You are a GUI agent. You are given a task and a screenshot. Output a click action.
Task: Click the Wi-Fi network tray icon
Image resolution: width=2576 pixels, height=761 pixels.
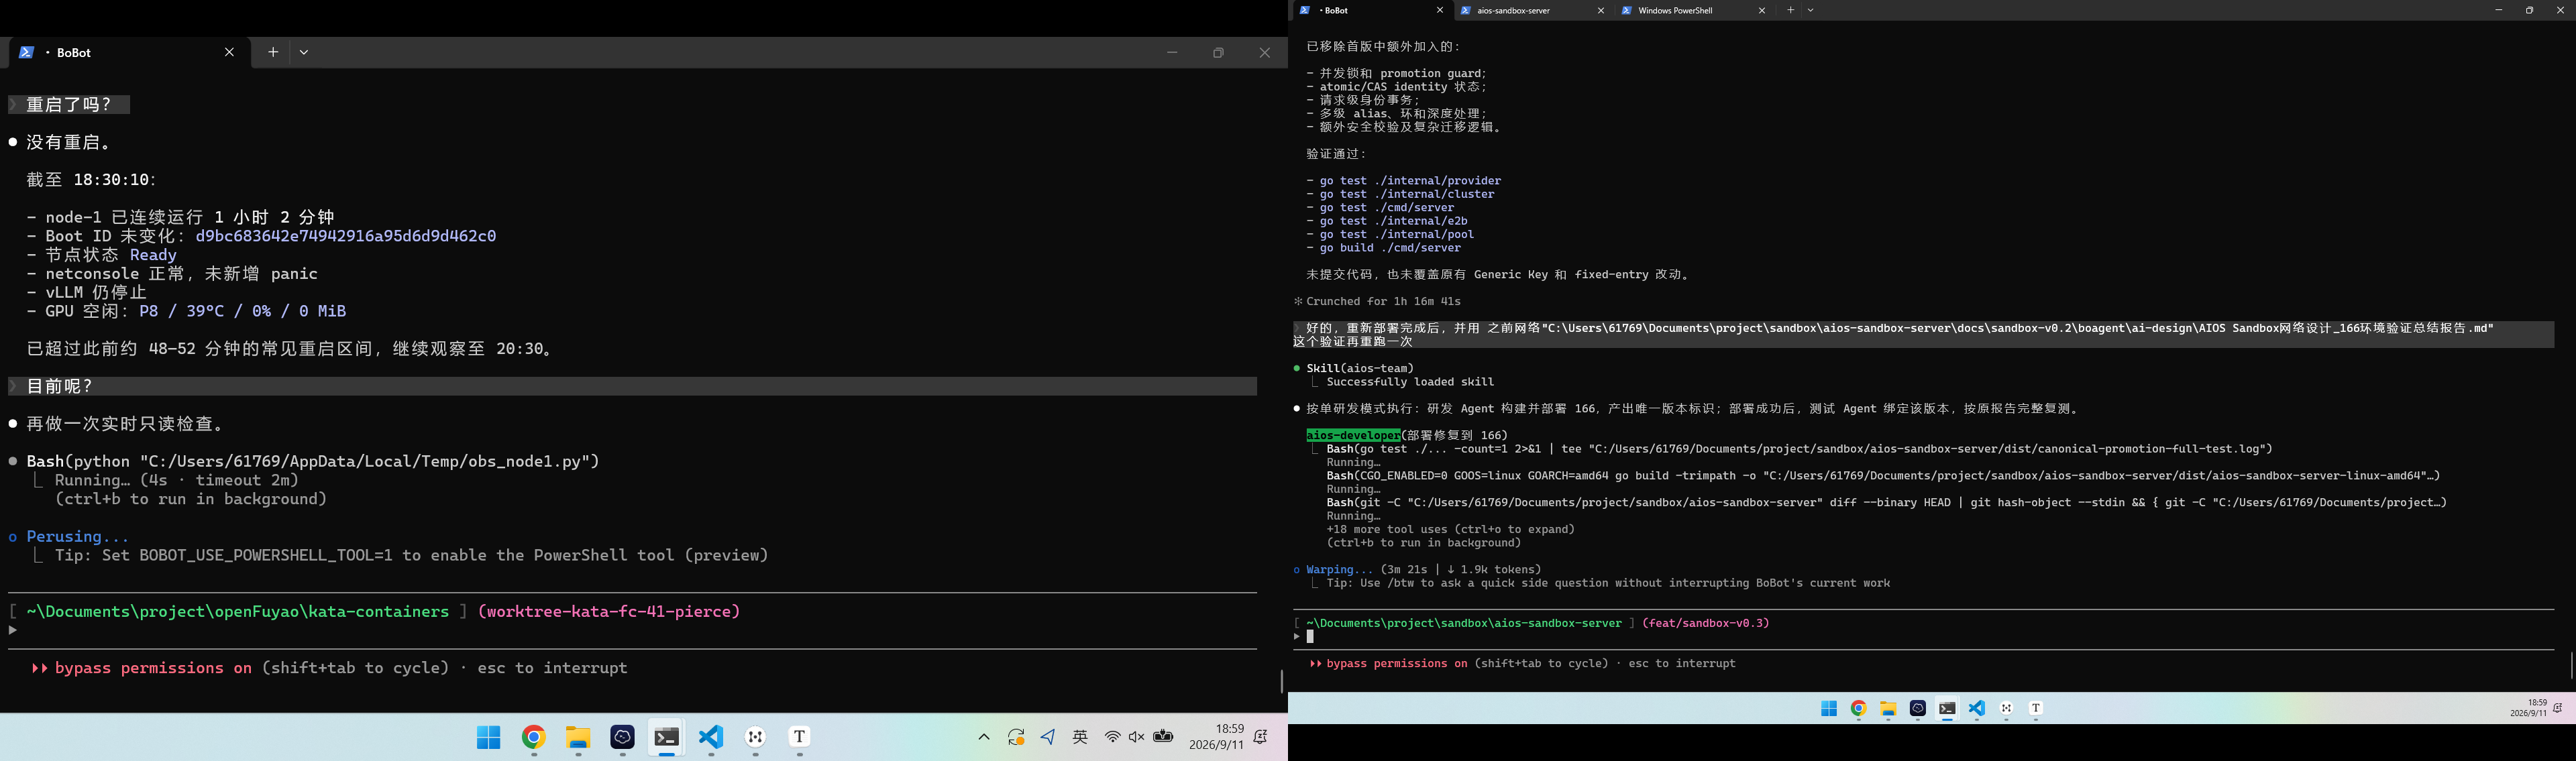pyautogui.click(x=1112, y=737)
